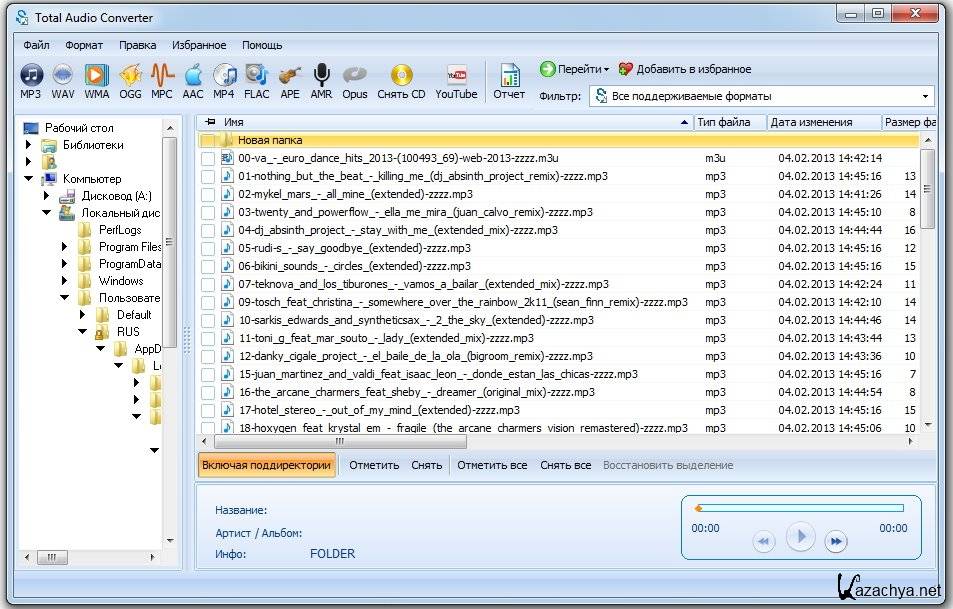This screenshot has height=609, width=953.
Task: Select the WAV converter icon
Action: [63, 79]
